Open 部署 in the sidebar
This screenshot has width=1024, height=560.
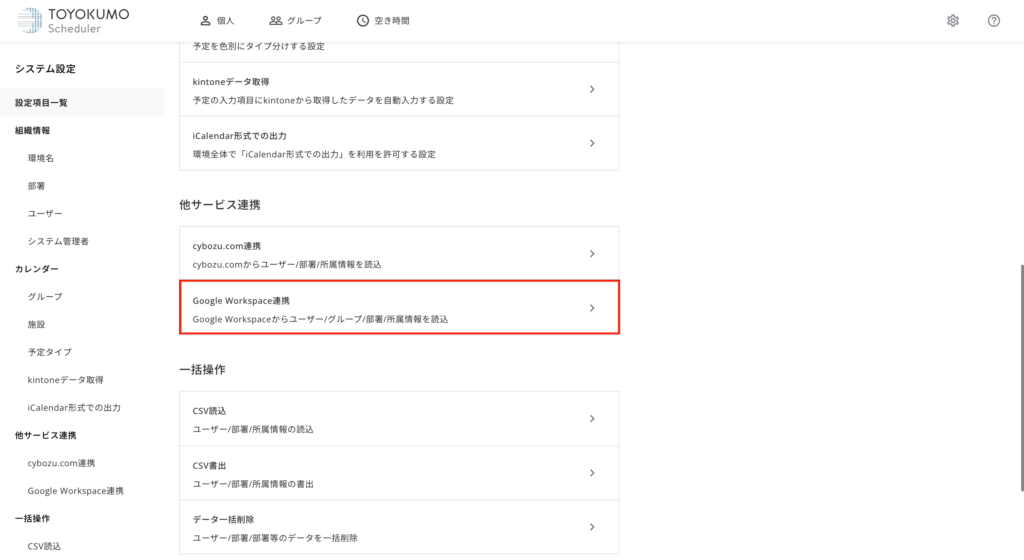point(36,186)
